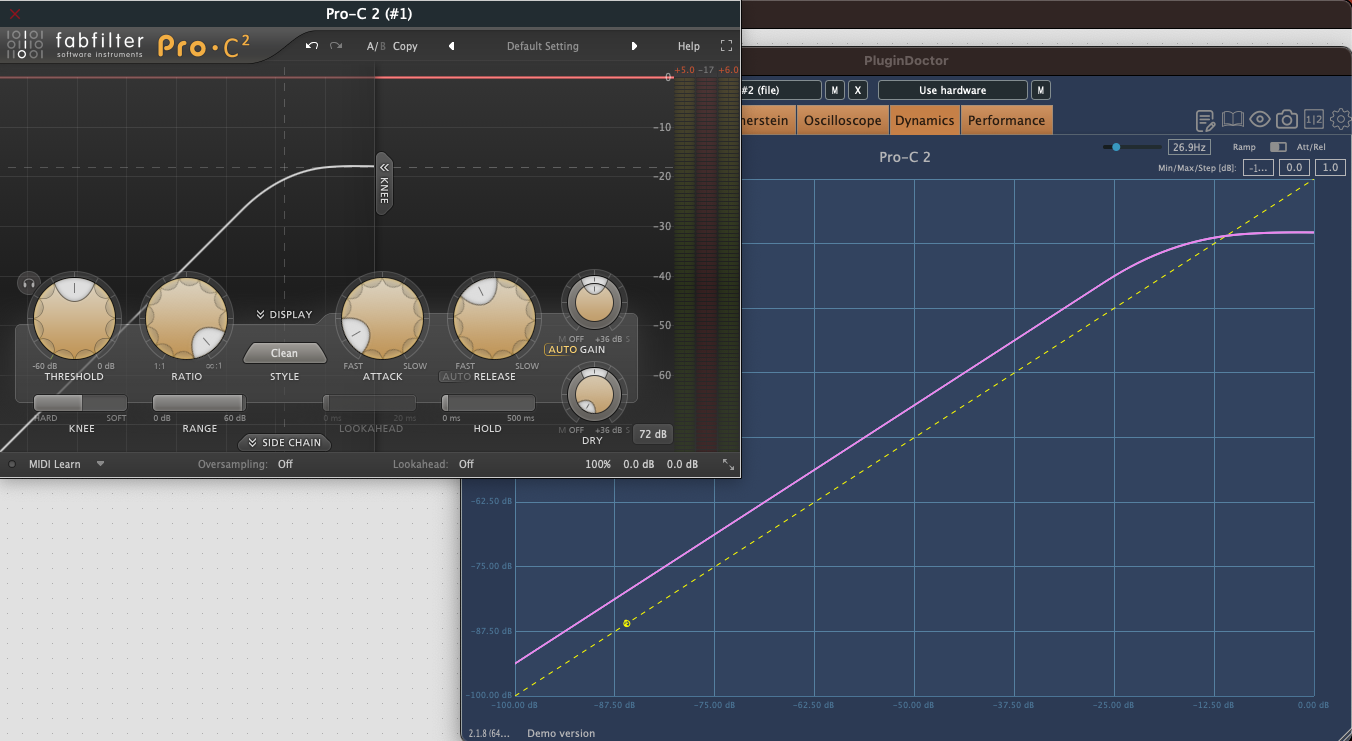
Task: Open PluginDoctor settings gear
Action: point(1339,120)
